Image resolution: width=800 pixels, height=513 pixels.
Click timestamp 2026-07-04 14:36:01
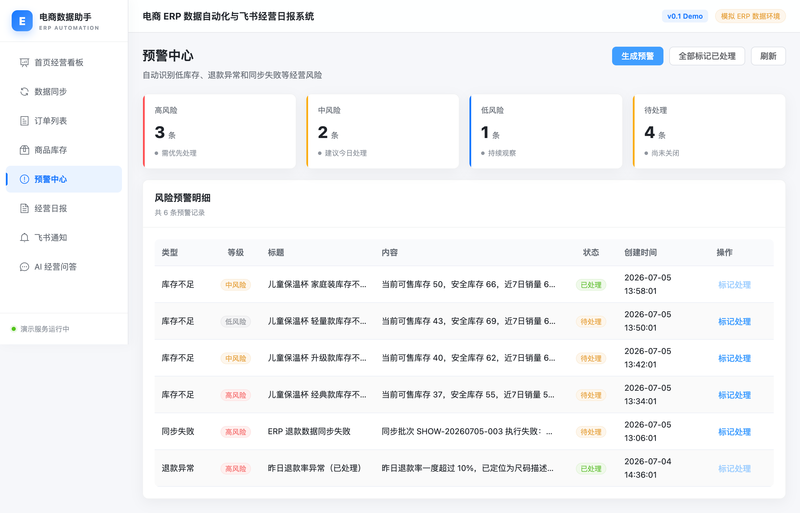pyautogui.click(x=647, y=468)
